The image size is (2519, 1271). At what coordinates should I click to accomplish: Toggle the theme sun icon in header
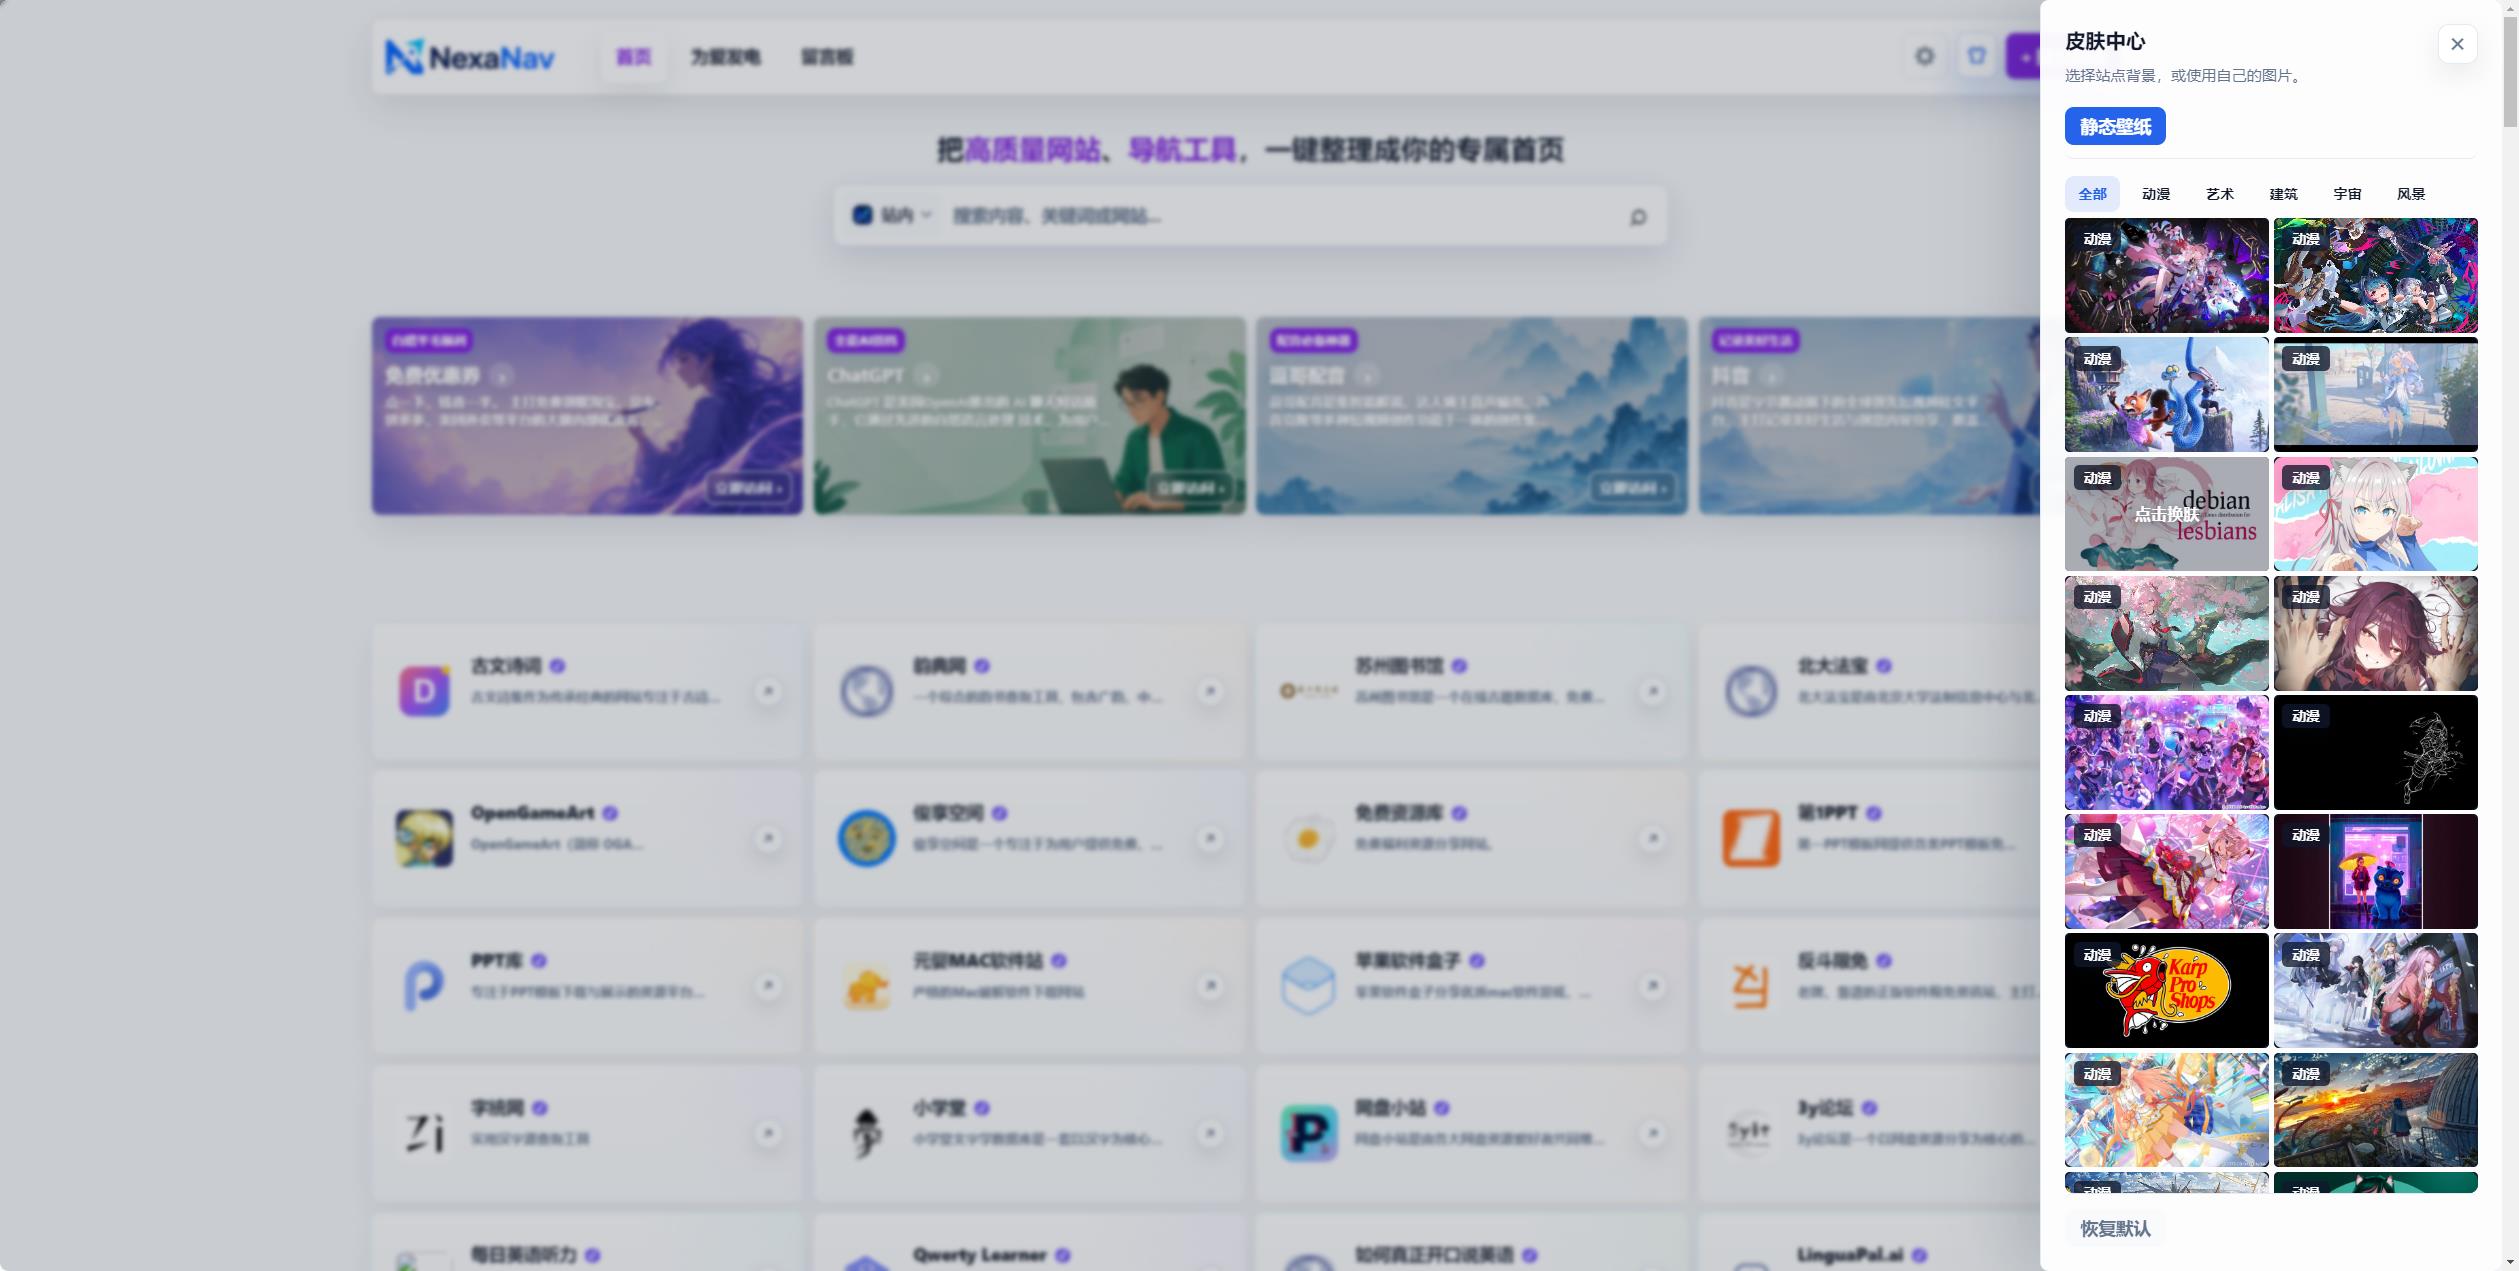coord(1924,57)
